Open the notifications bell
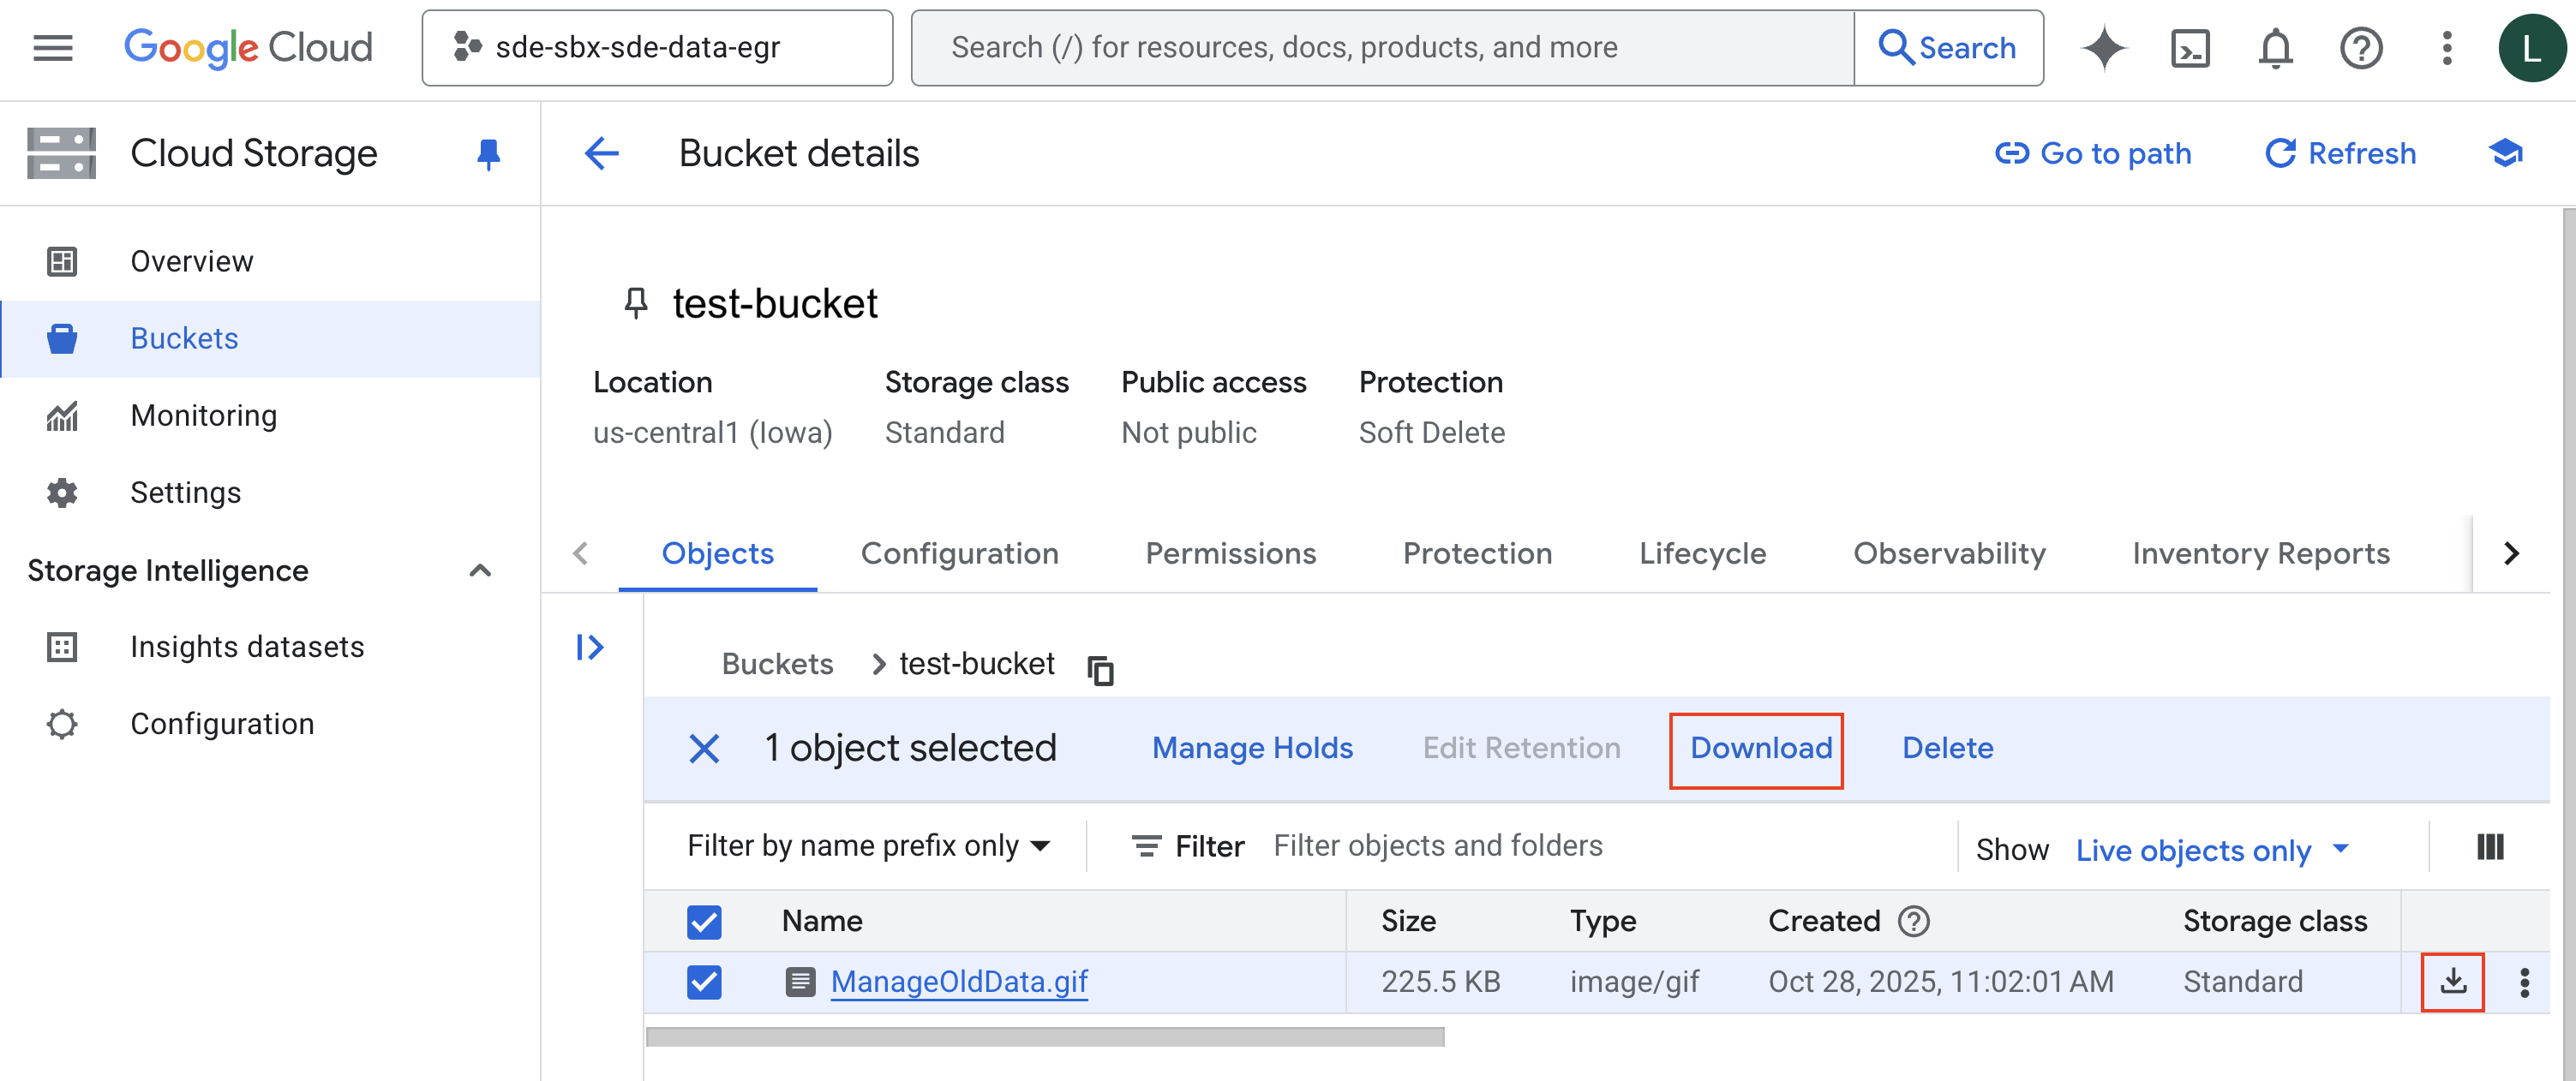 click(x=2275, y=48)
